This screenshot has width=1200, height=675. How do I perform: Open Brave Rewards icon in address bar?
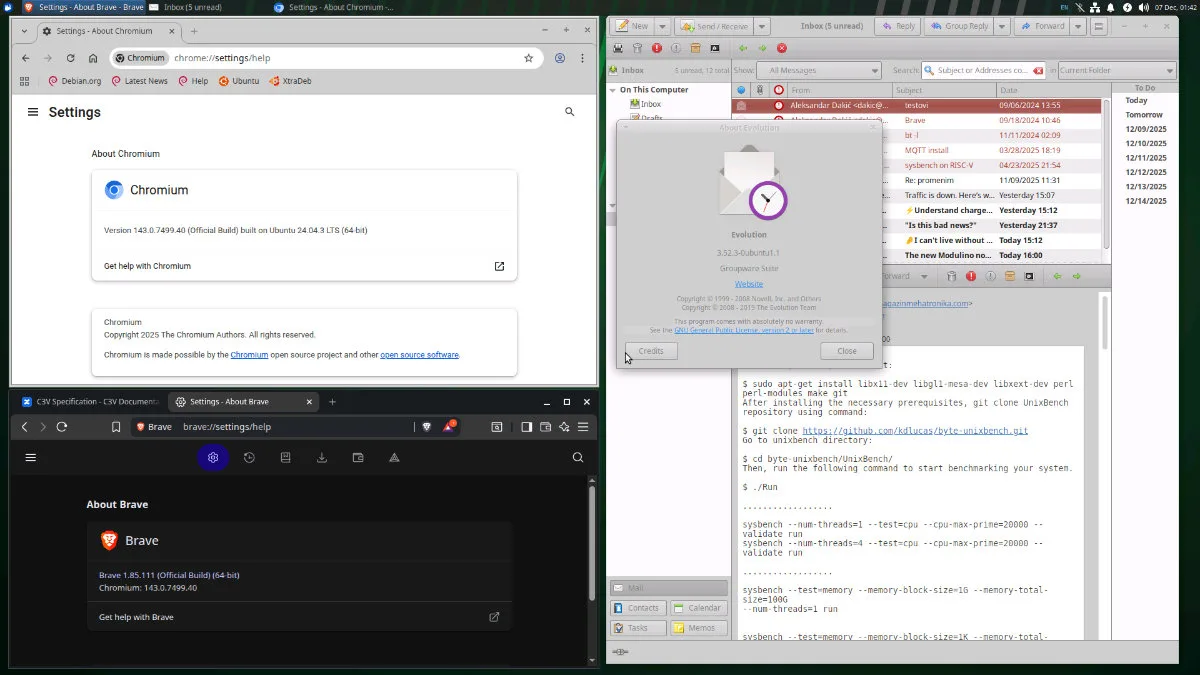450,427
